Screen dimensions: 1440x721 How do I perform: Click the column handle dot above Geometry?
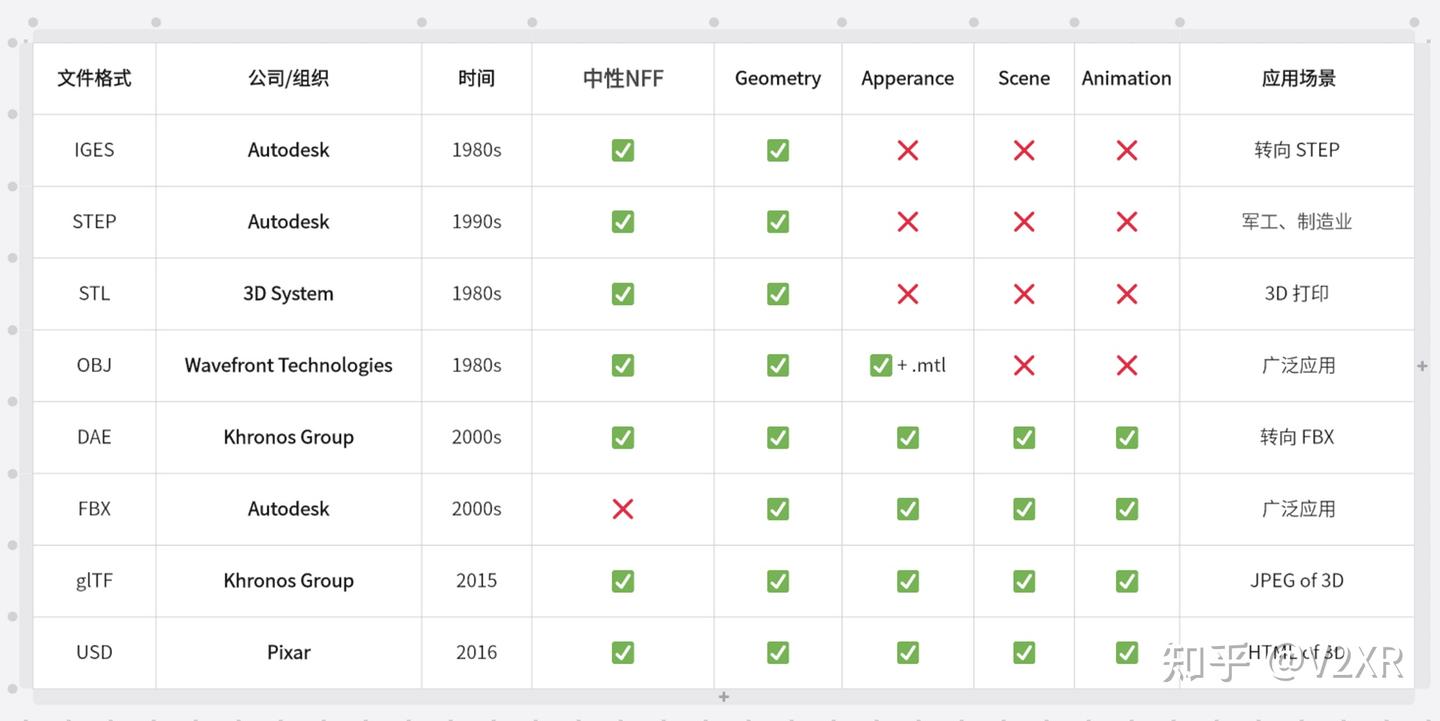click(x=714, y=22)
